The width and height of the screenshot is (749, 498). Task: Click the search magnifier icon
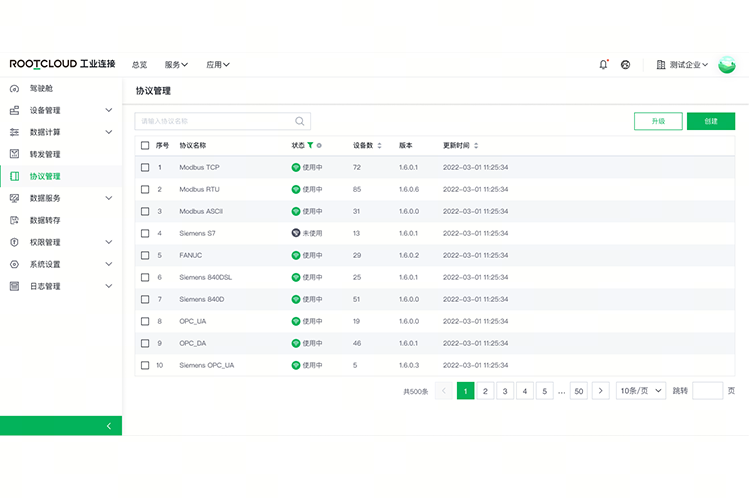(300, 121)
